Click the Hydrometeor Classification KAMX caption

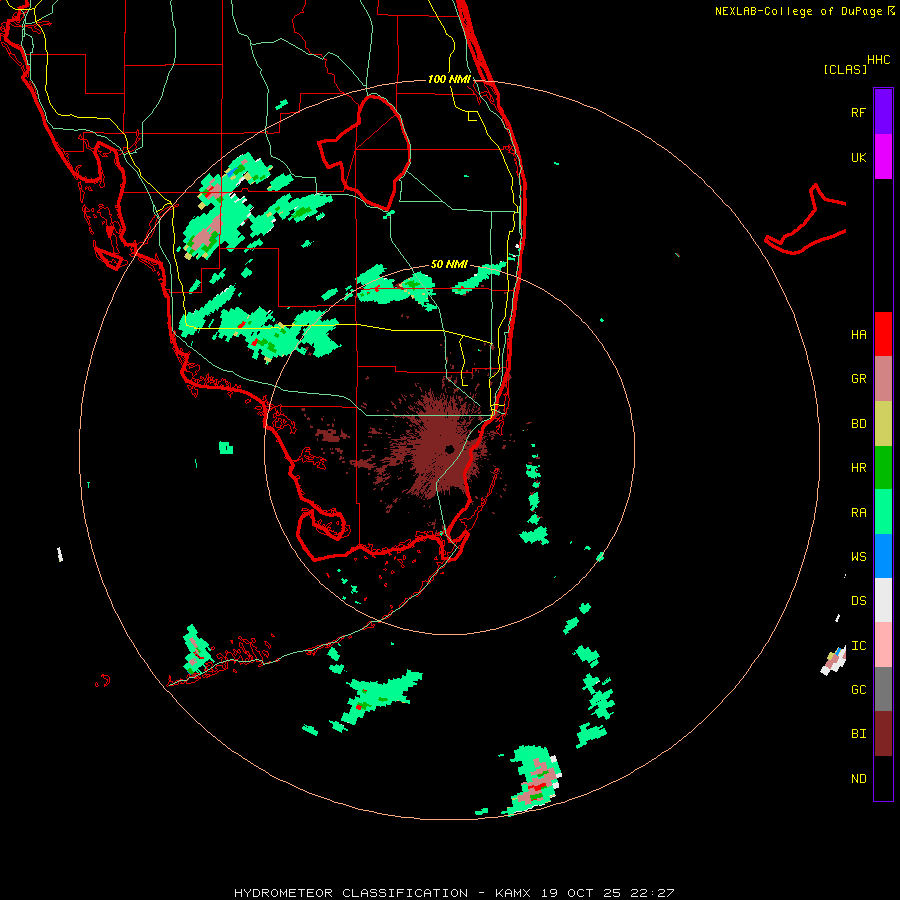[x=454, y=893]
